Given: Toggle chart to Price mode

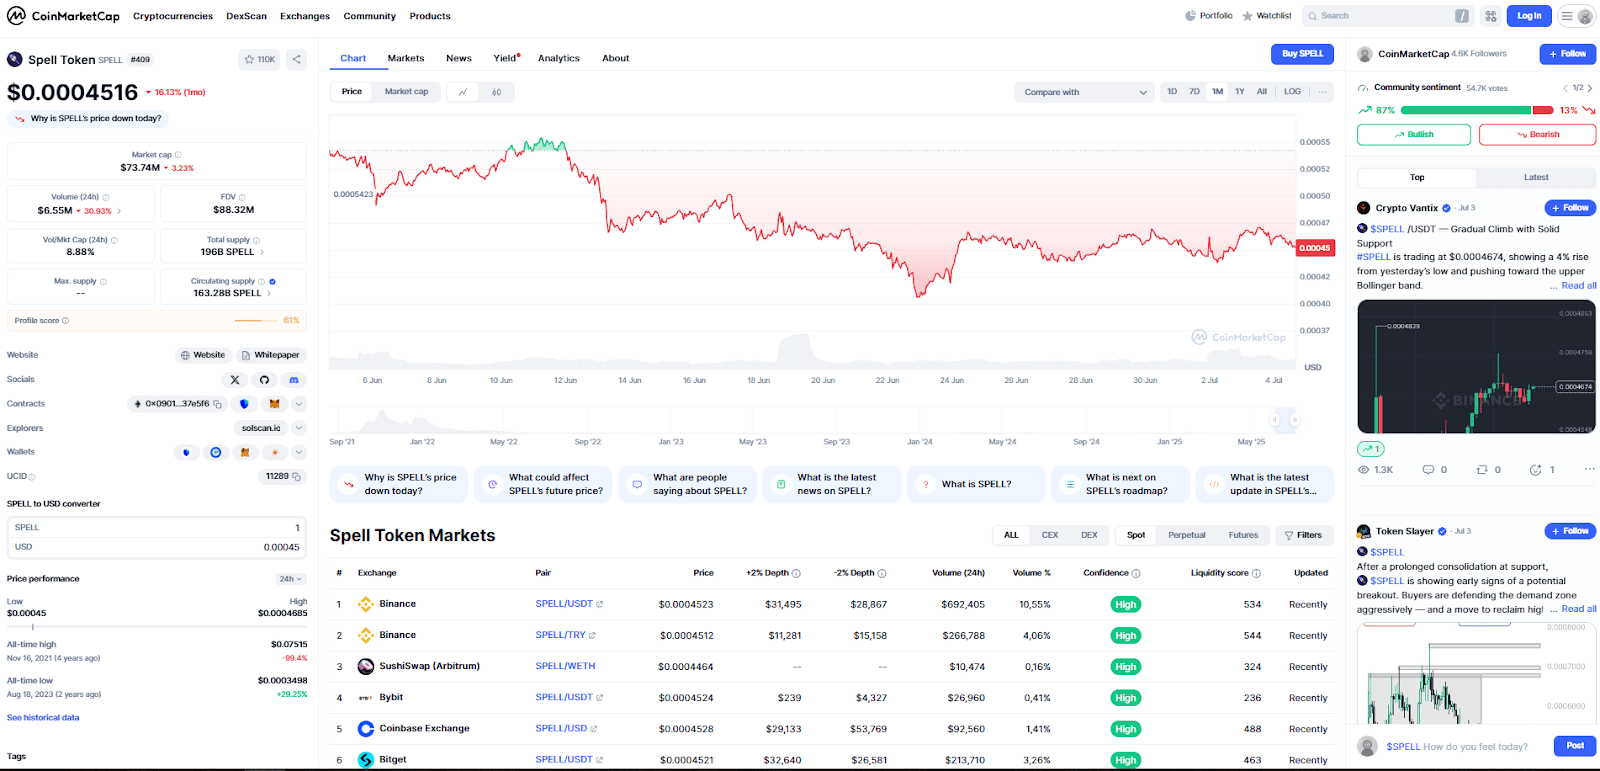Looking at the screenshot, I should [x=352, y=92].
